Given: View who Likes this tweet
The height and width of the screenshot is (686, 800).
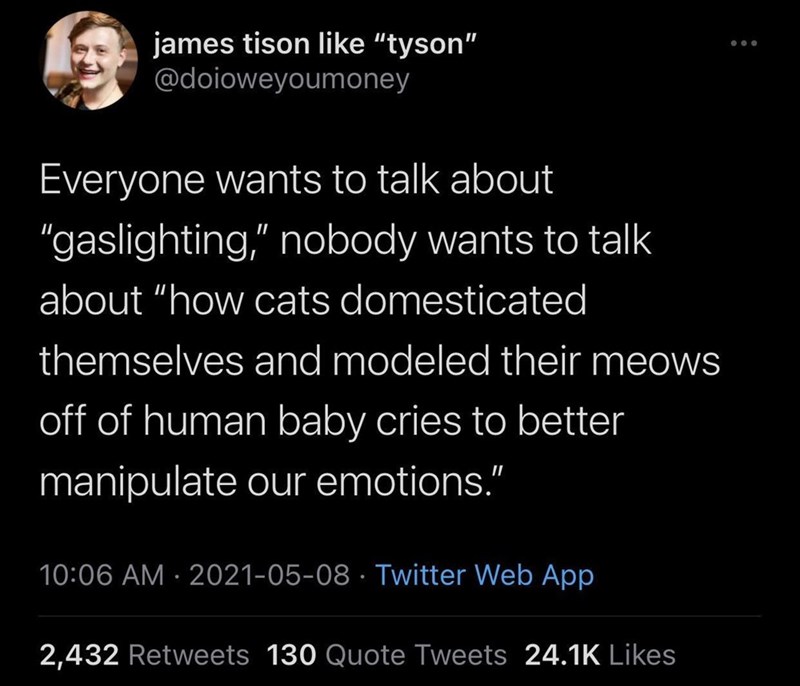Looking at the screenshot, I should point(640,655).
